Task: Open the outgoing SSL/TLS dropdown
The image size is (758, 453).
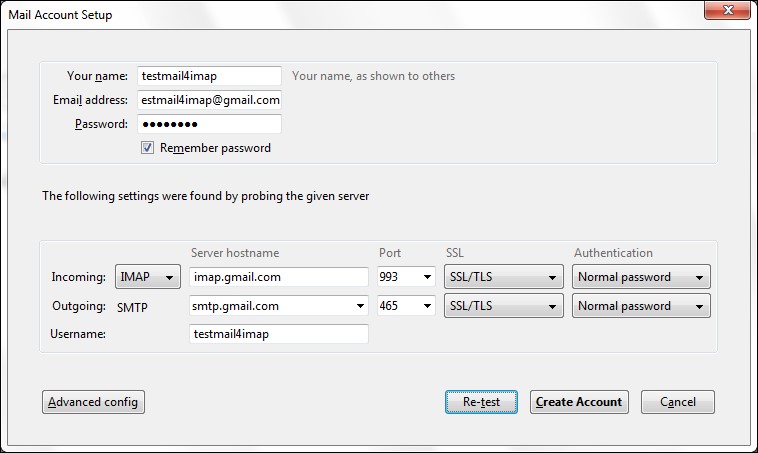Action: (504, 306)
